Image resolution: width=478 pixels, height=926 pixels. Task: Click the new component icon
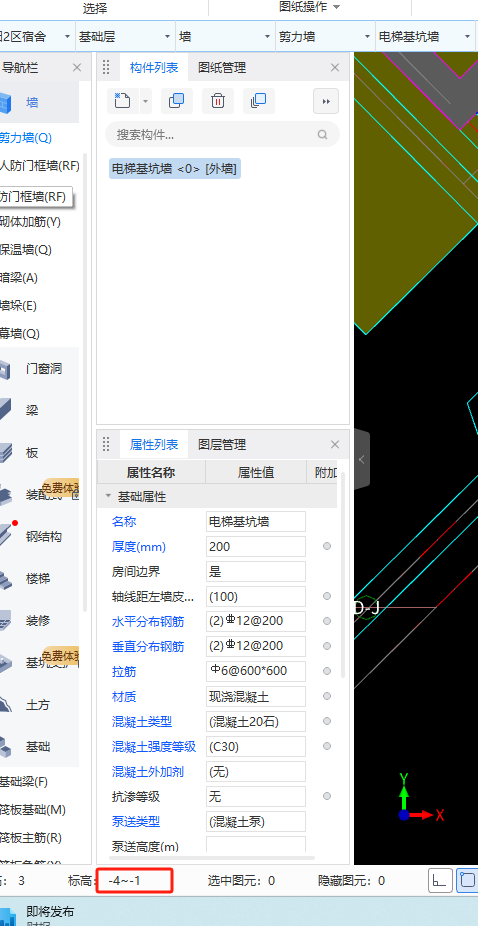tap(122, 101)
